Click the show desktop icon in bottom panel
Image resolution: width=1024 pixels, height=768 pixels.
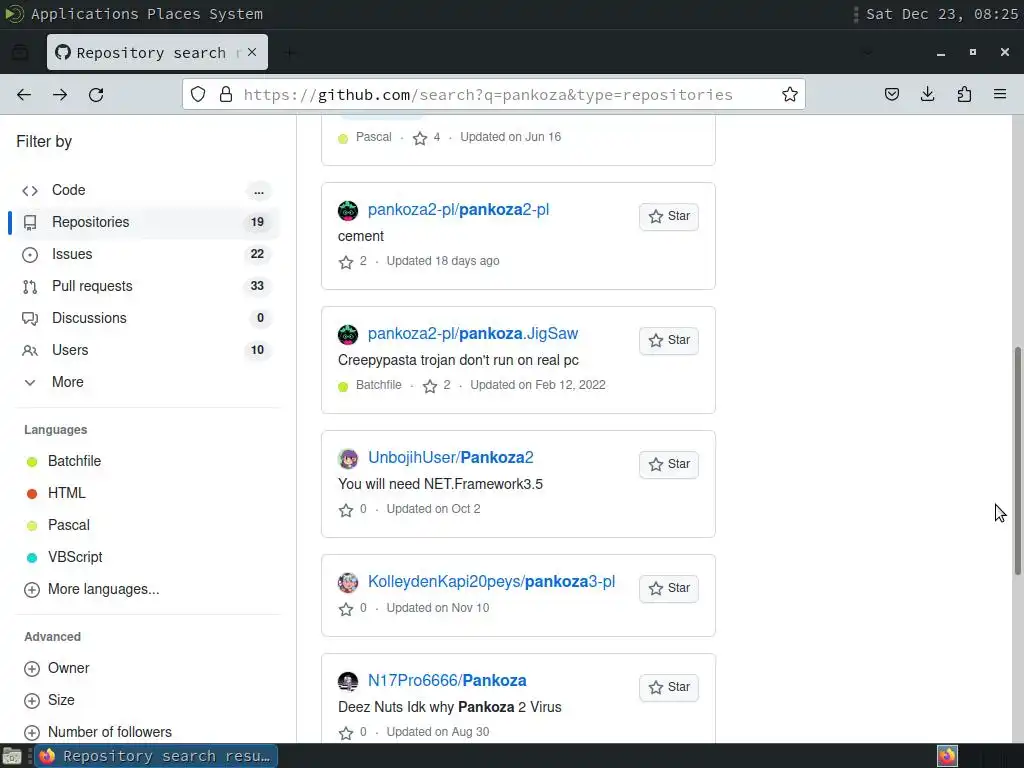[12, 756]
